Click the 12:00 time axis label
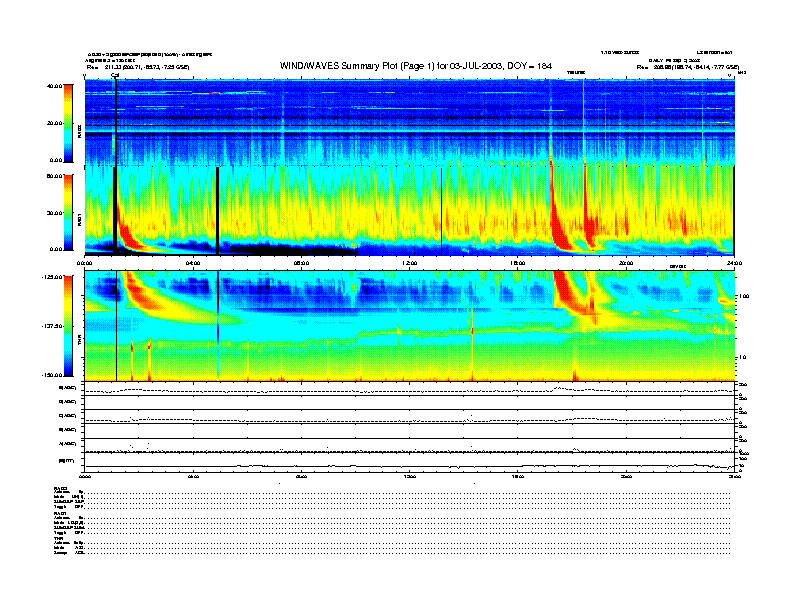The image size is (792, 612). pyautogui.click(x=409, y=263)
